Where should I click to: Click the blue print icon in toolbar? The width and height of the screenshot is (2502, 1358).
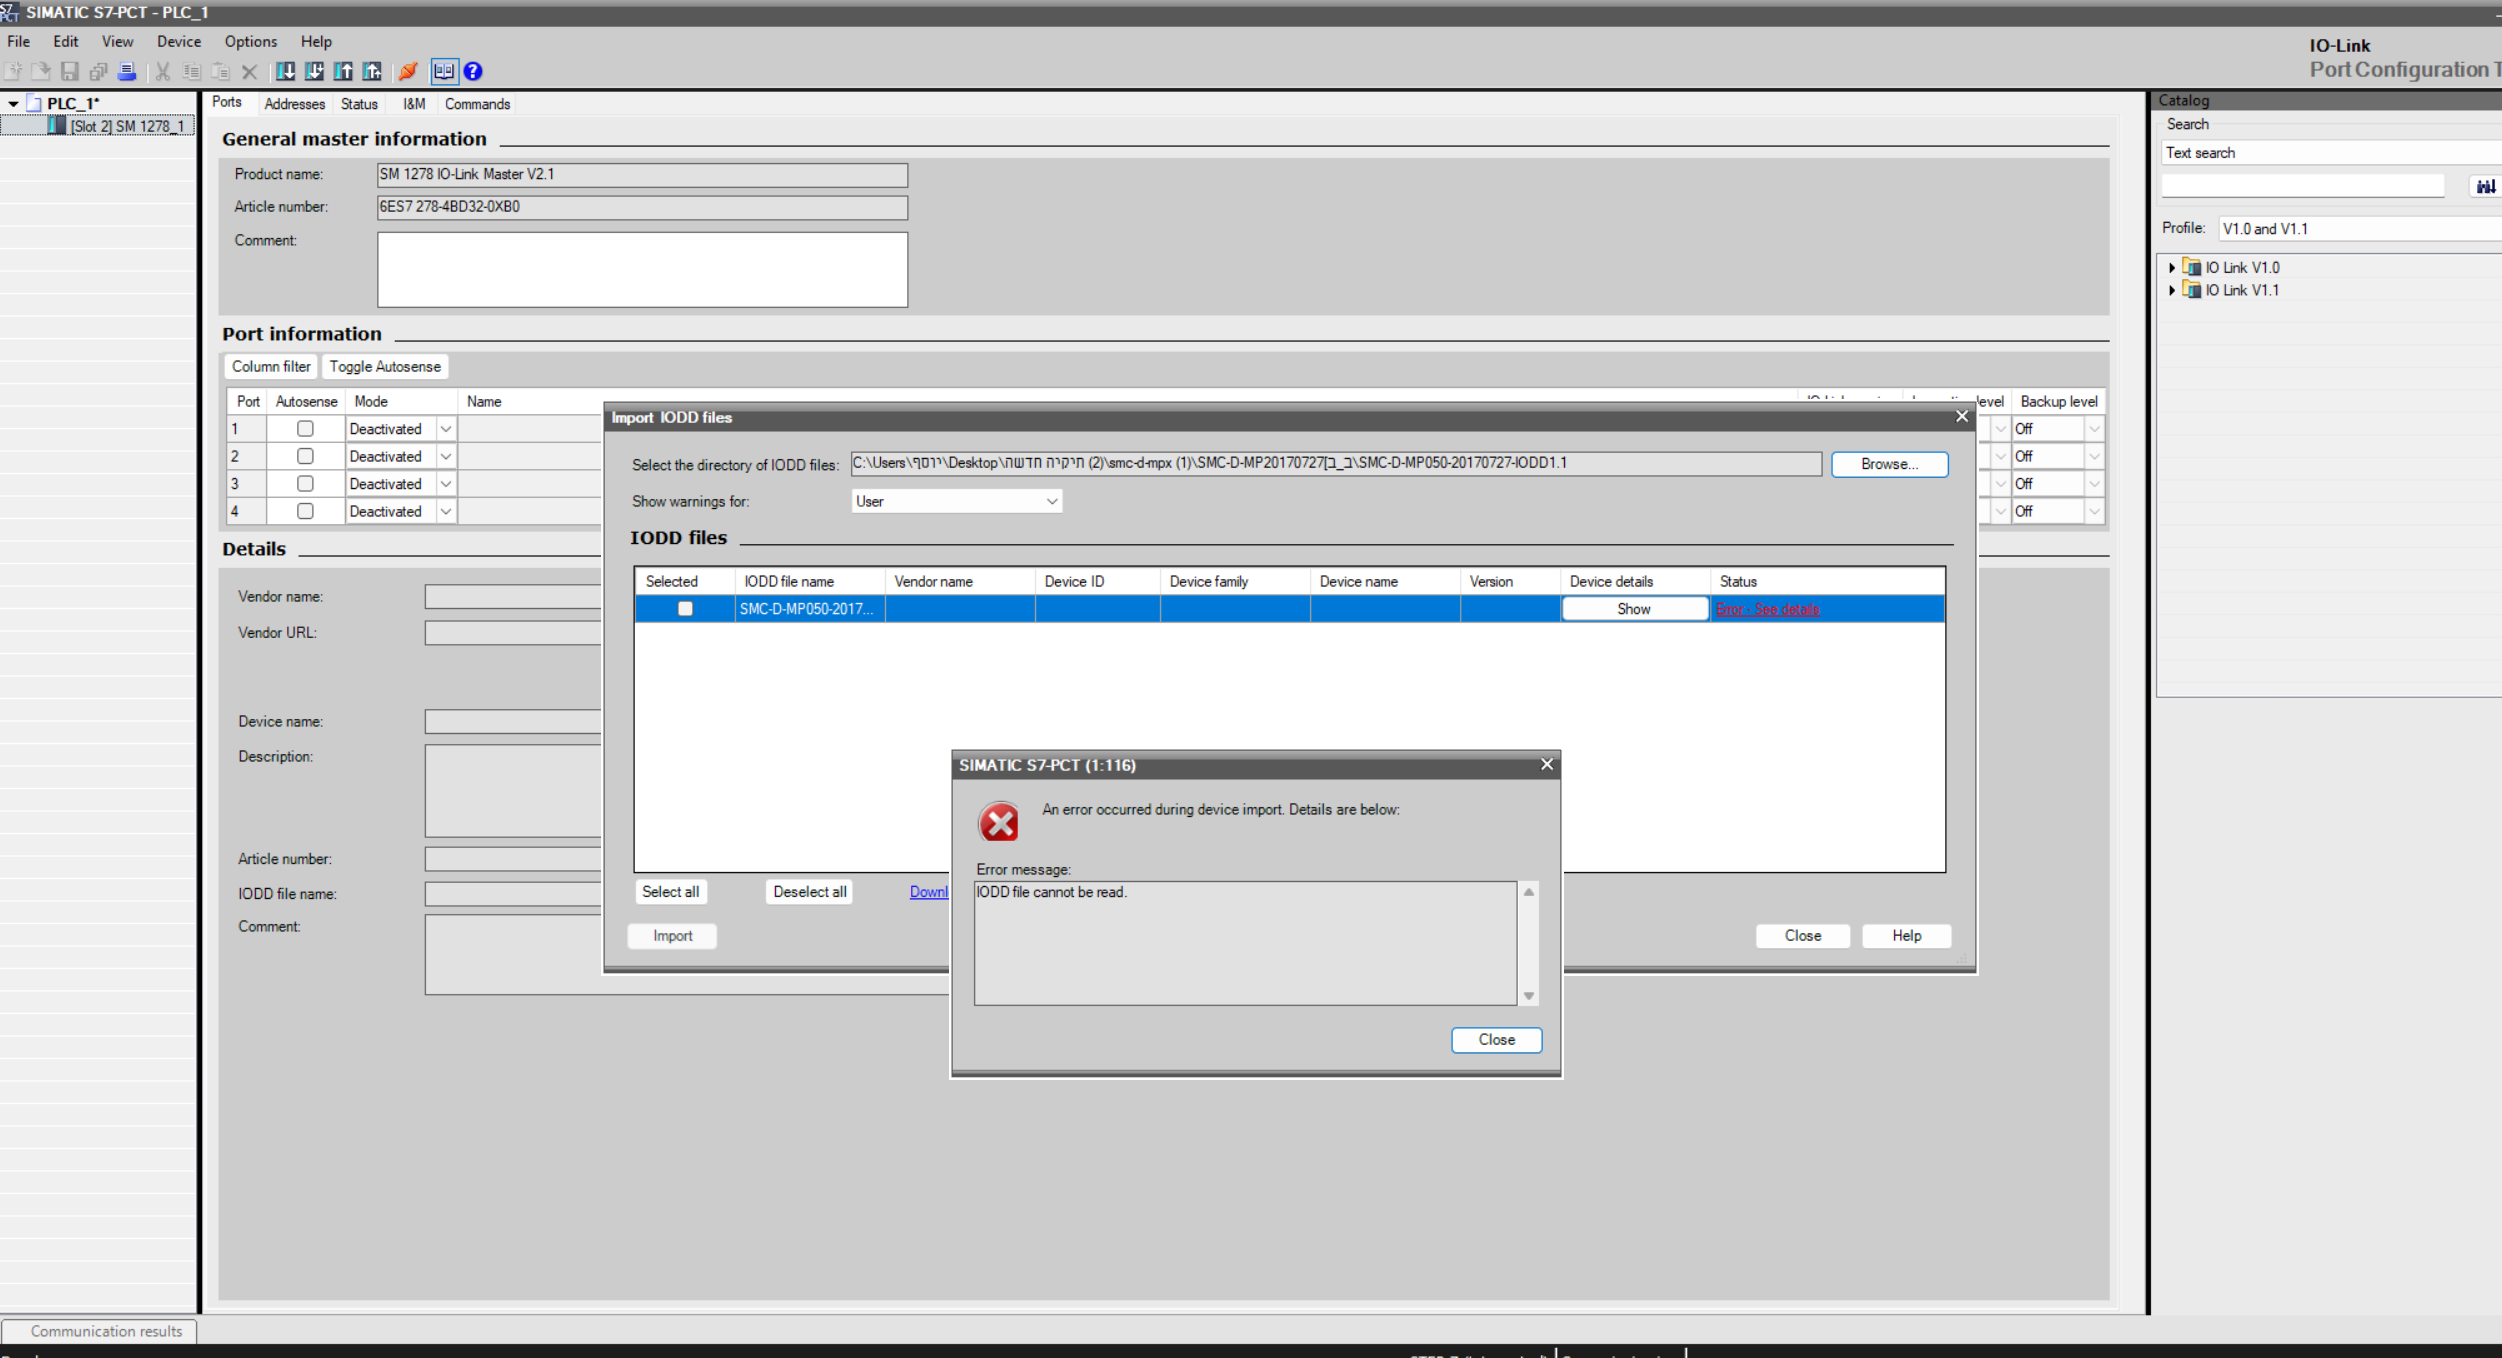(x=127, y=71)
